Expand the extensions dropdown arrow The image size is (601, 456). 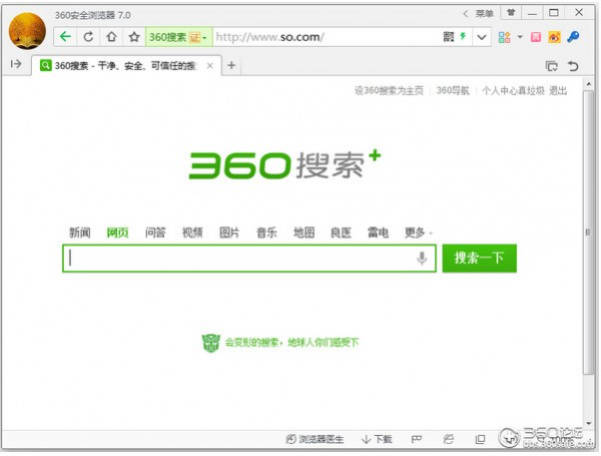520,37
